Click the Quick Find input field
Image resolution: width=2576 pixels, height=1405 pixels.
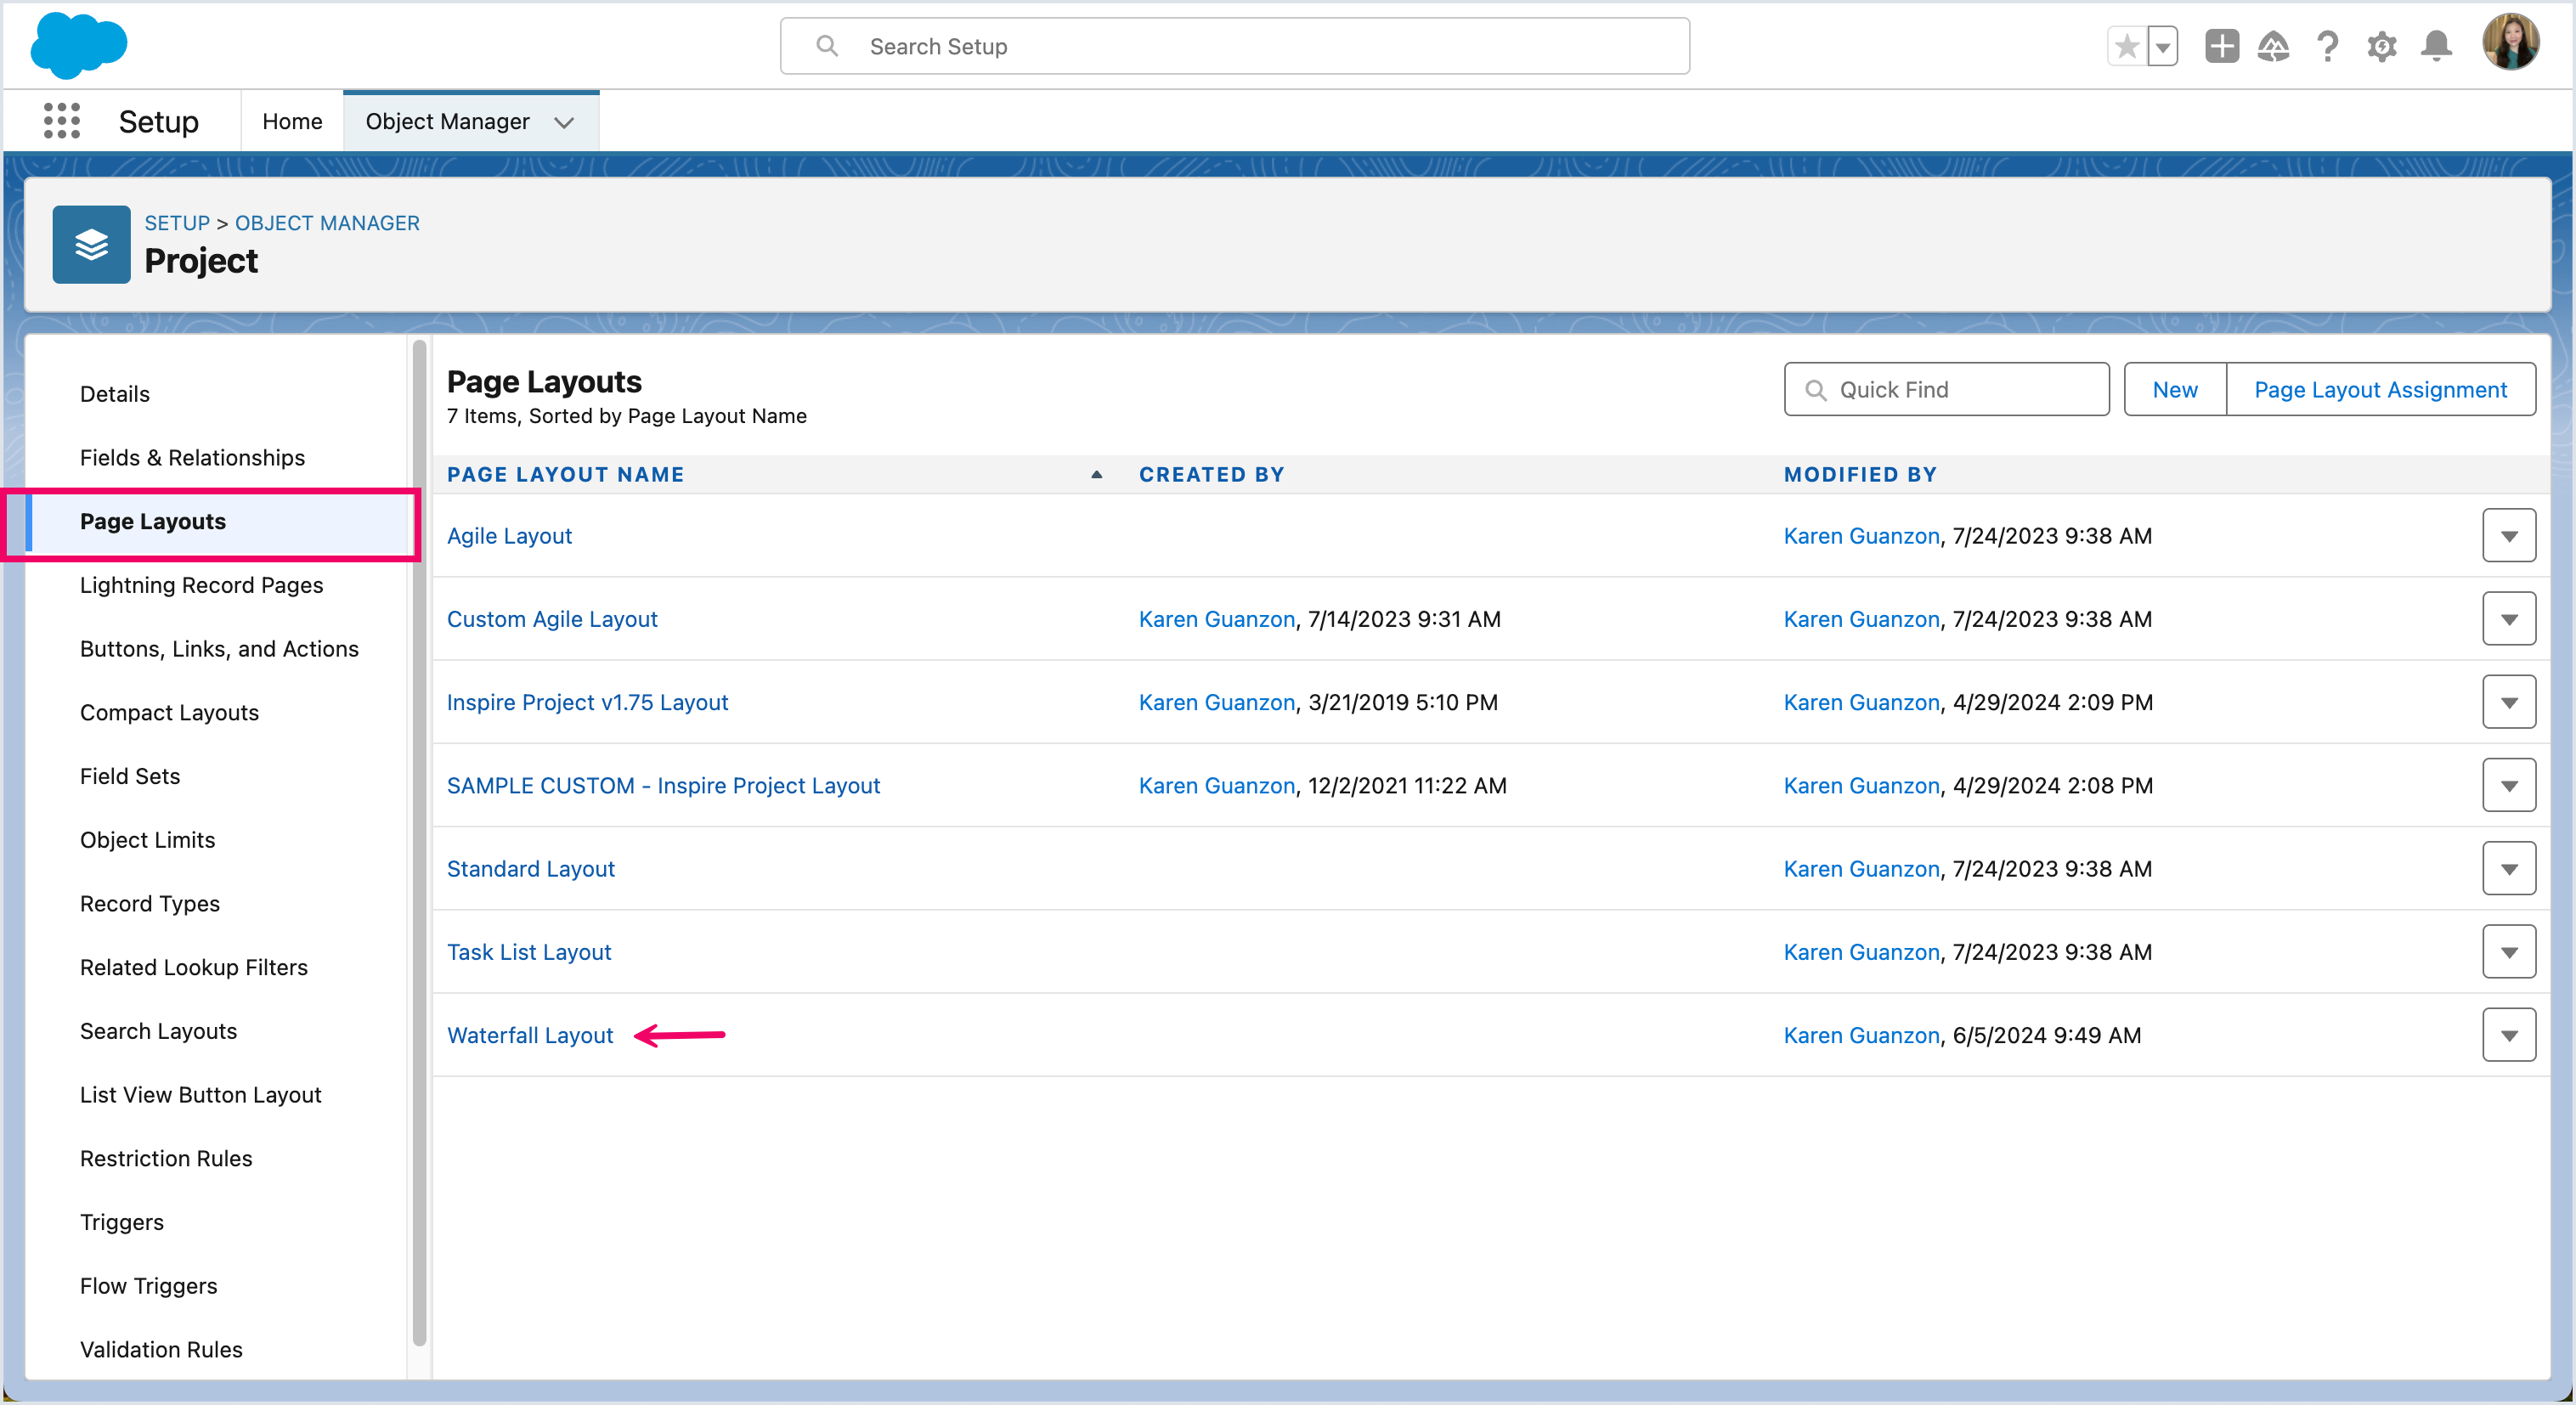1946,389
